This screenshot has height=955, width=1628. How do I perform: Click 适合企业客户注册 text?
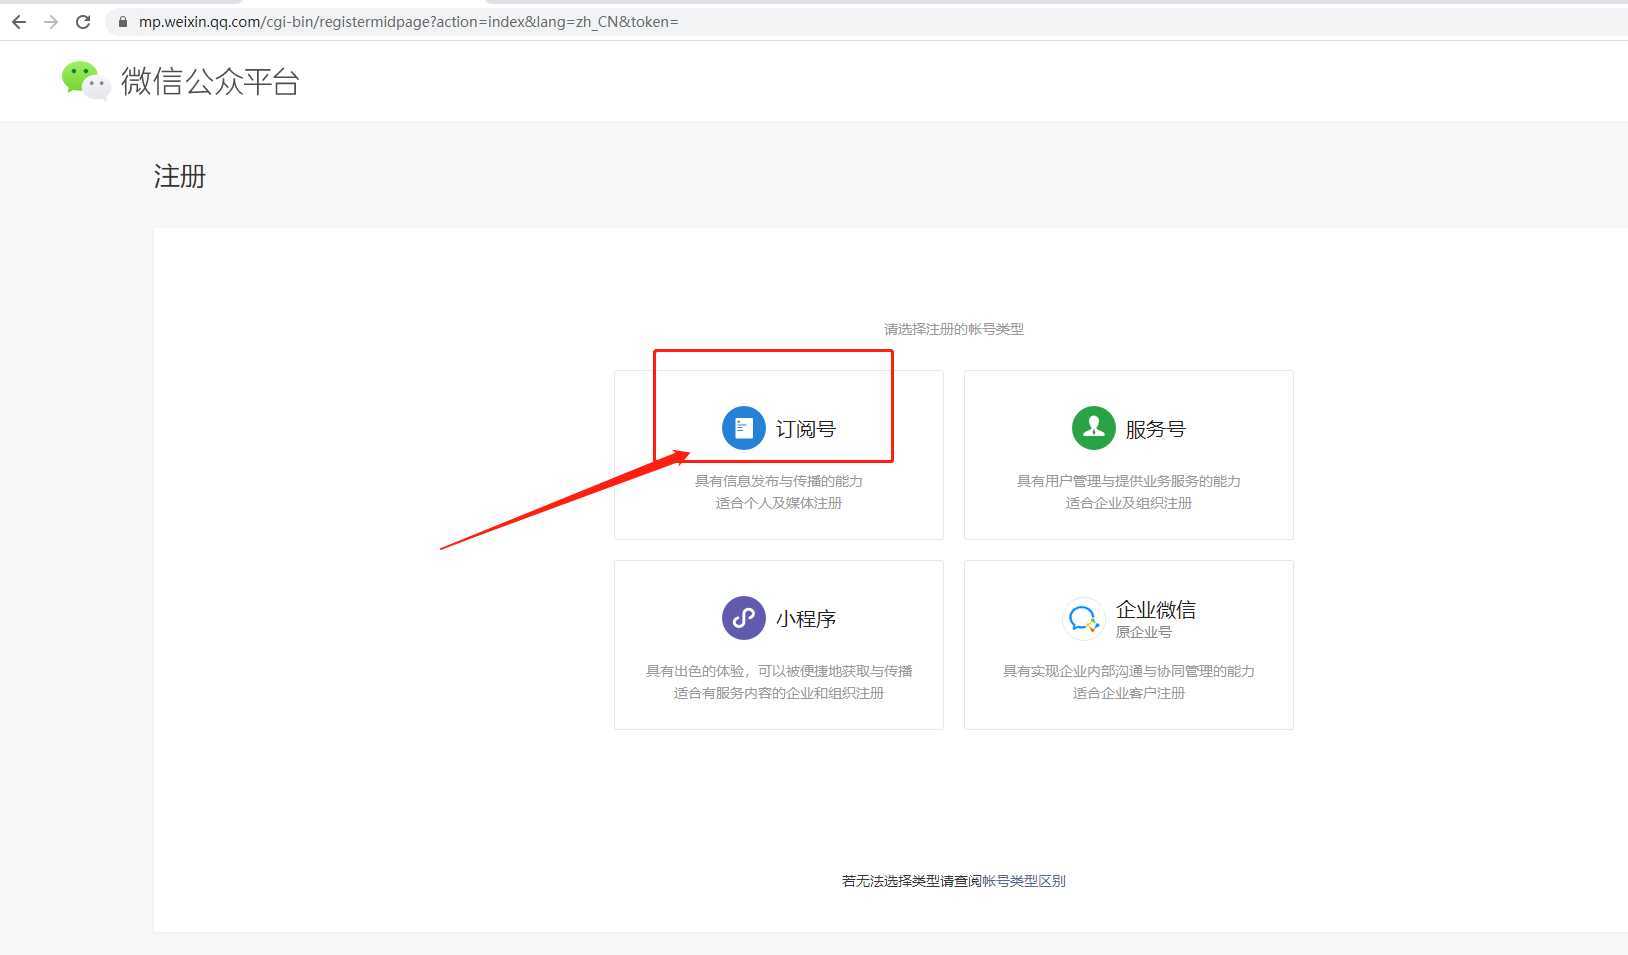click(1129, 693)
